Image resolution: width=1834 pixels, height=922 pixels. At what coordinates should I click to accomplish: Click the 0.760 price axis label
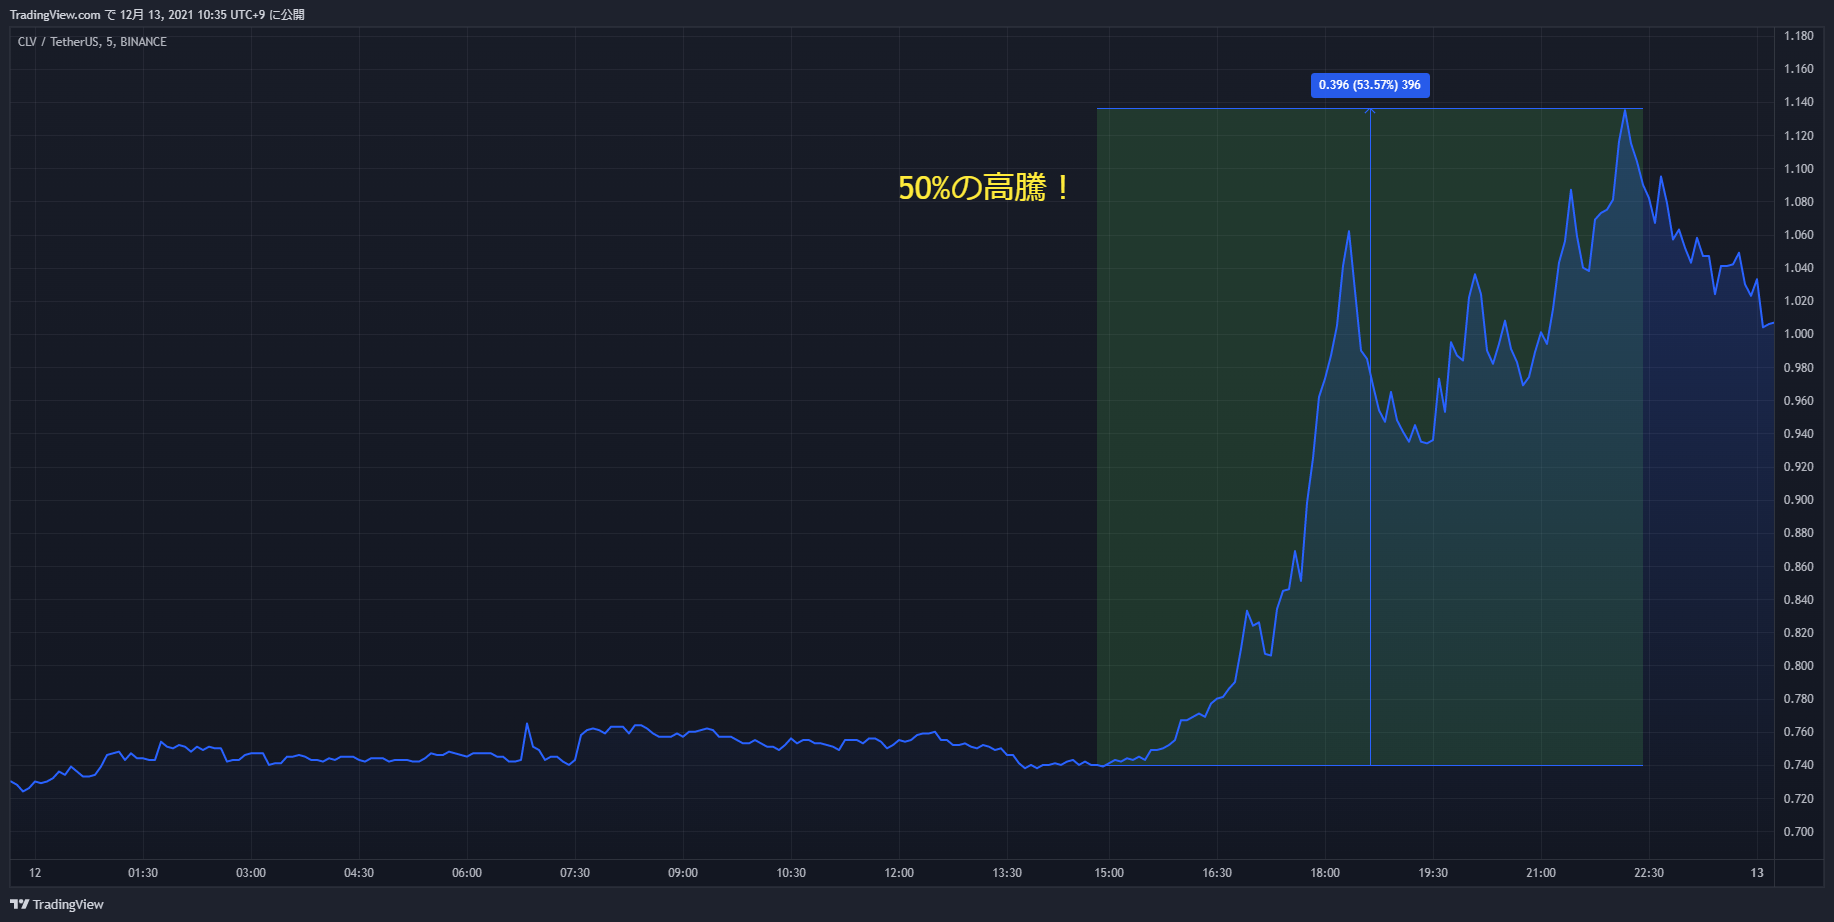coord(1798,732)
